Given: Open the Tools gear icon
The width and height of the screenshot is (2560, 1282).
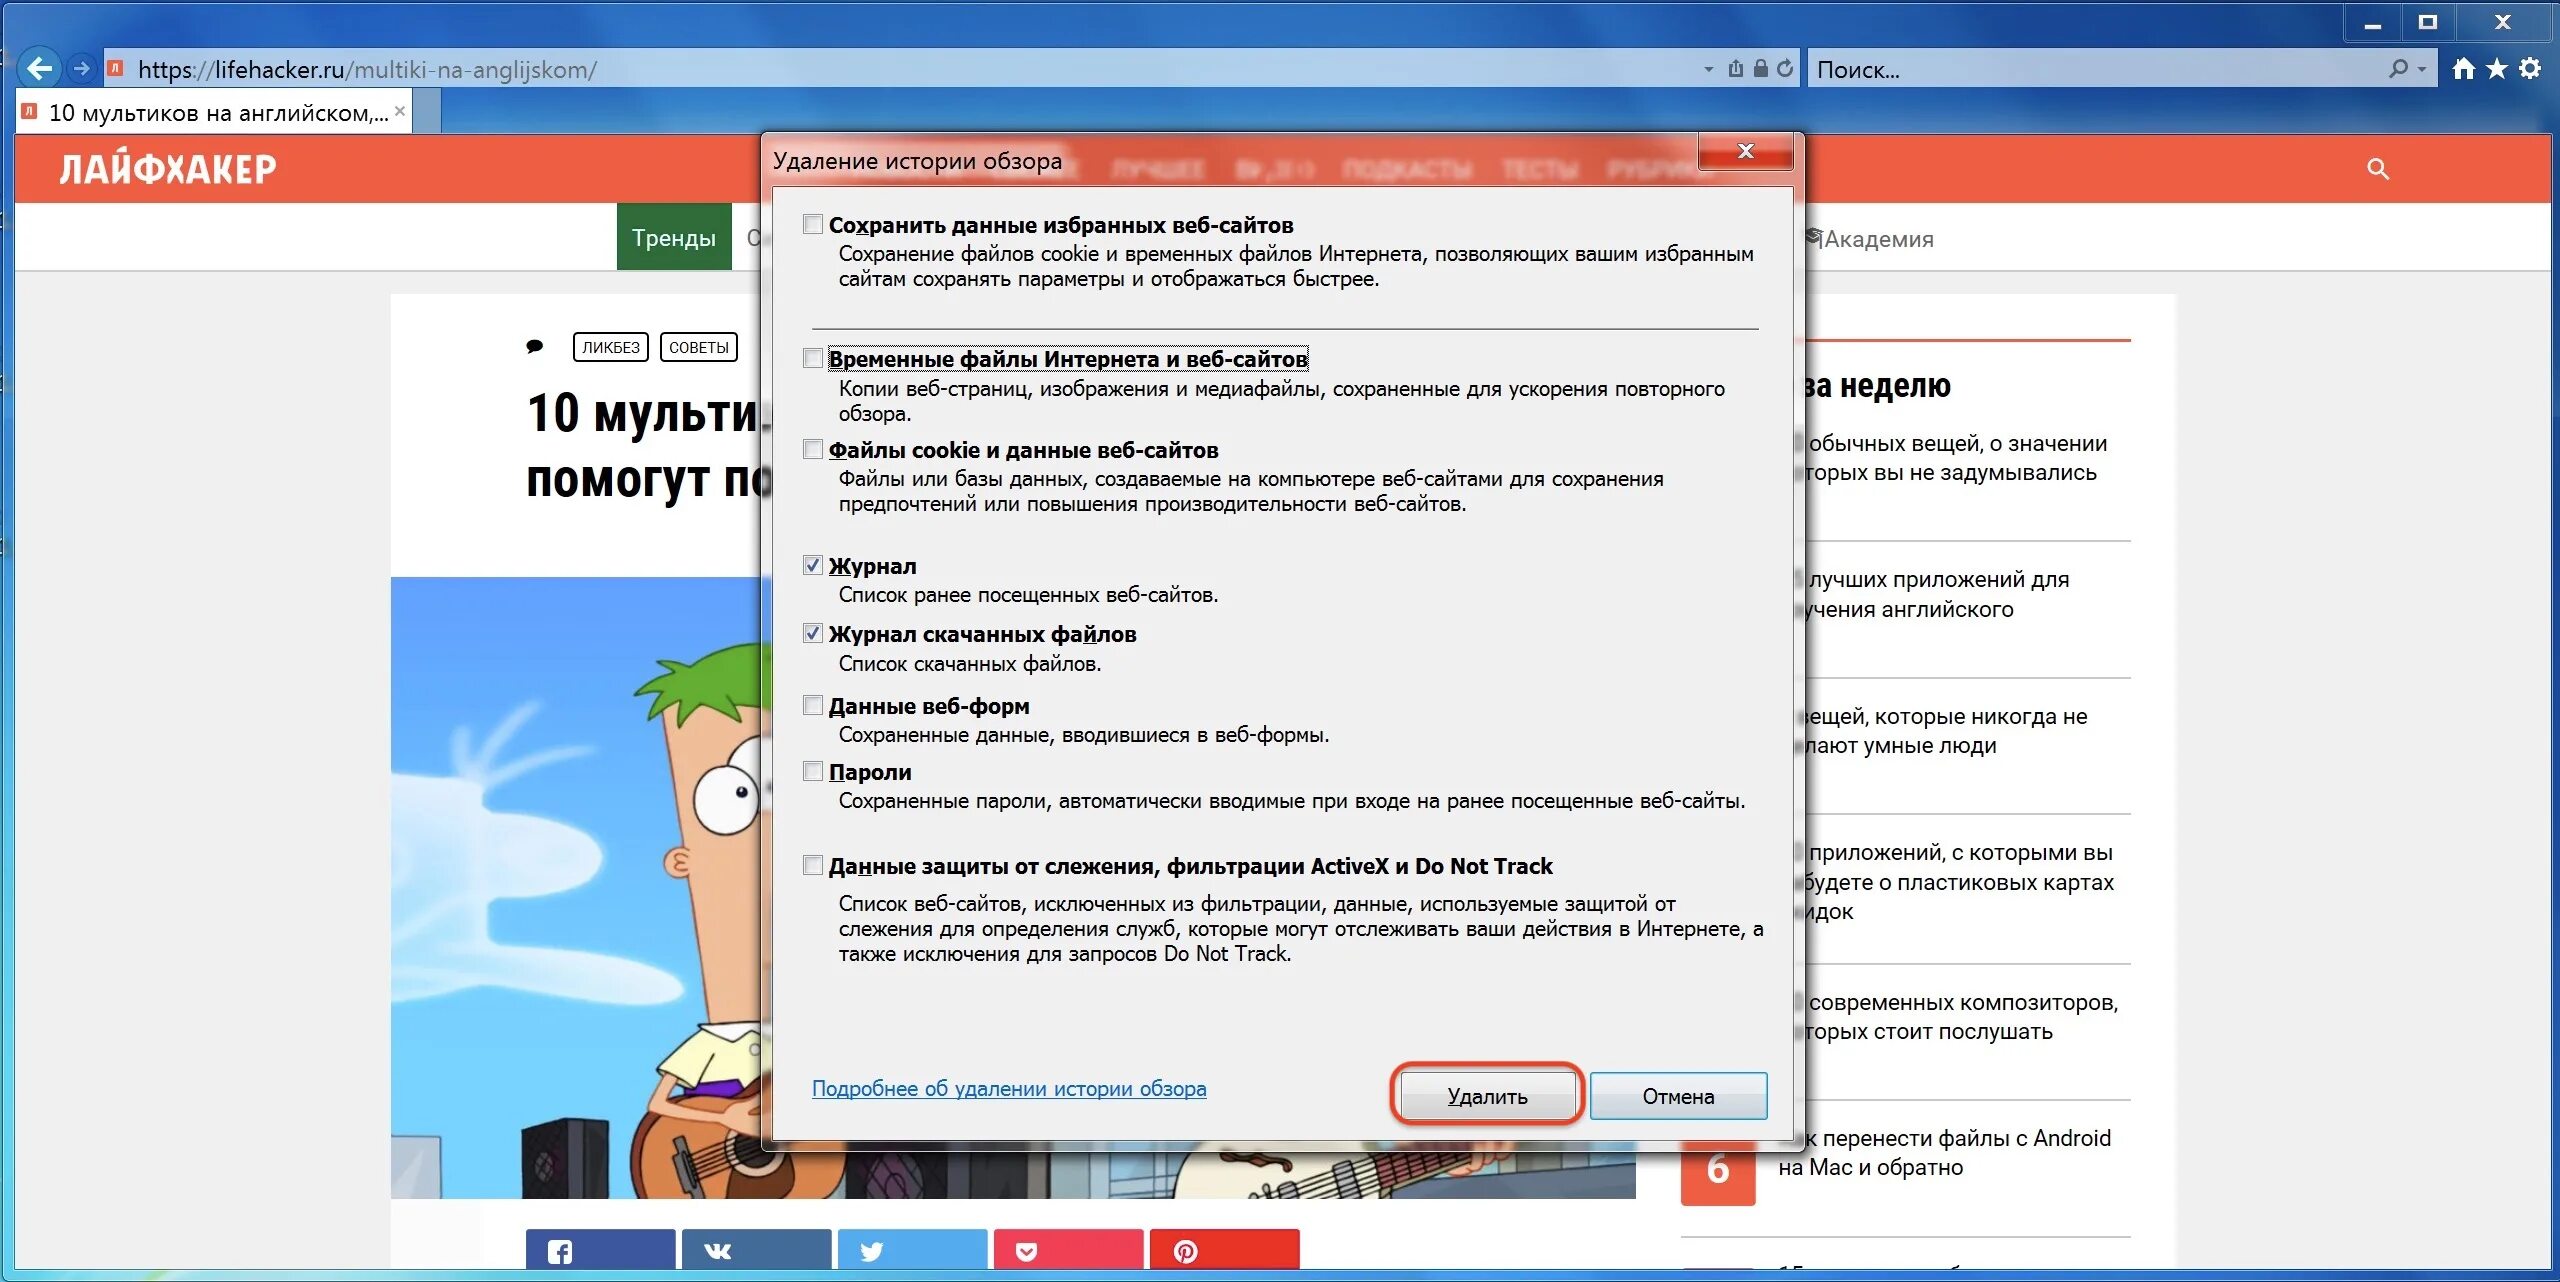Looking at the screenshot, I should coord(2530,69).
